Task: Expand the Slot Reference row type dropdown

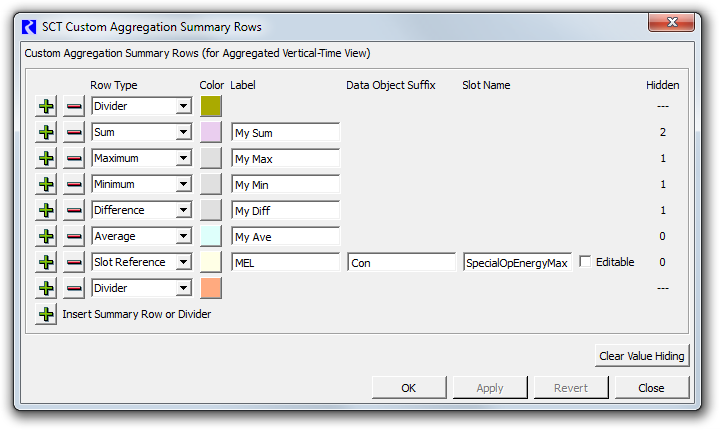Action: (x=141, y=262)
